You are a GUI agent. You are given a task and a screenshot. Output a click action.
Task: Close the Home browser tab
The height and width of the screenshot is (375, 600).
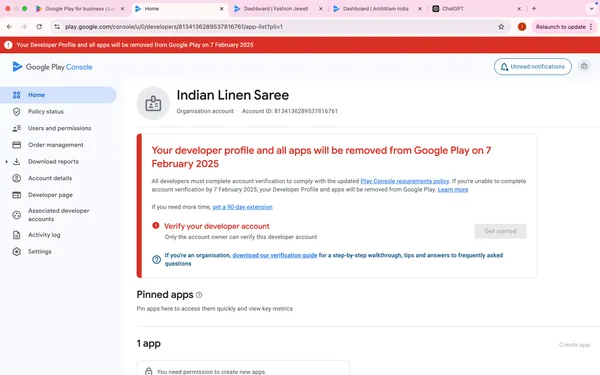[222, 8]
